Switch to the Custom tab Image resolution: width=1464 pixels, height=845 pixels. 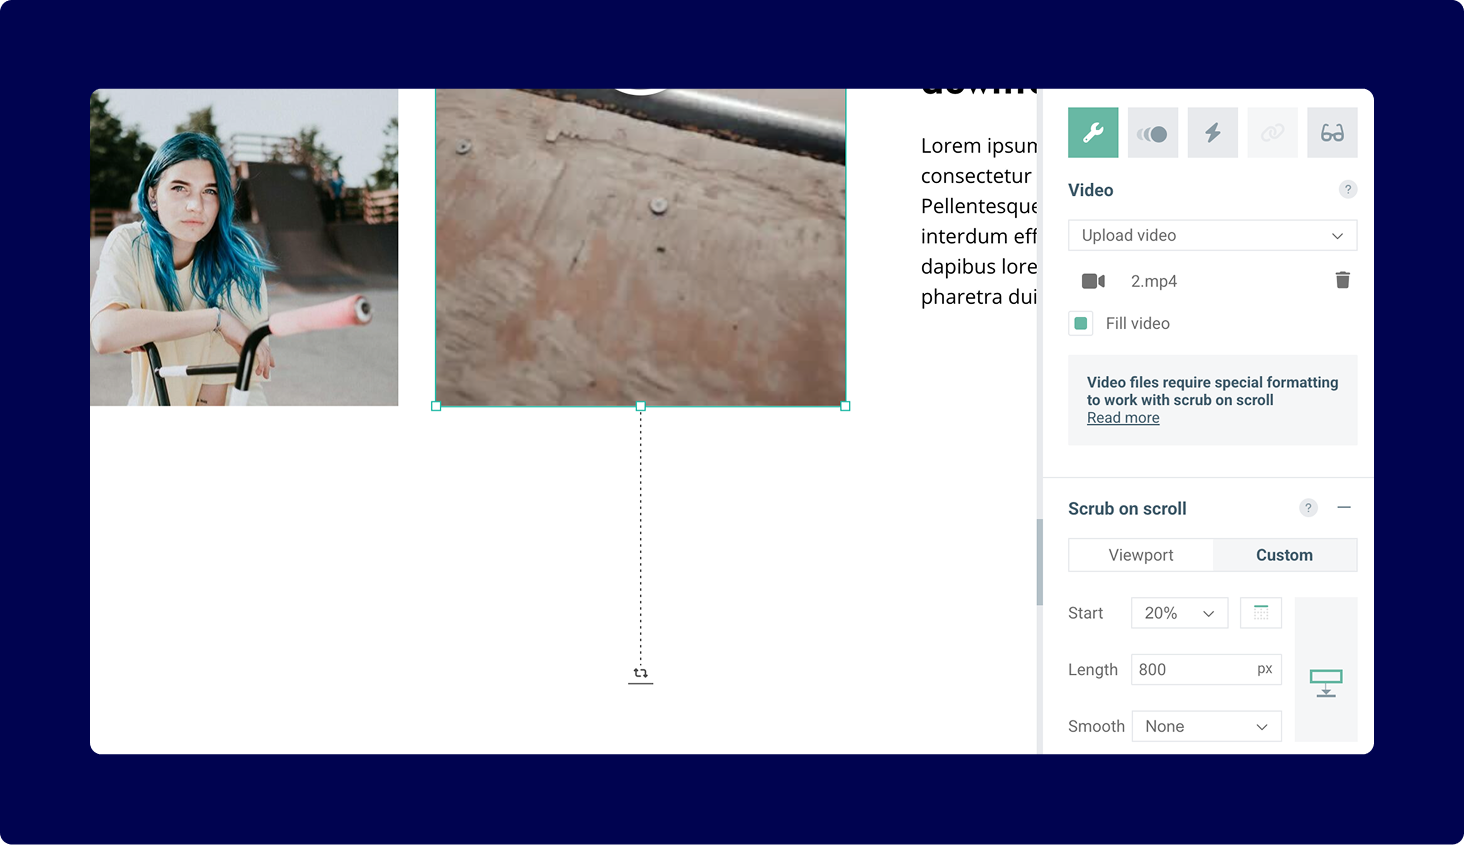pyautogui.click(x=1285, y=555)
